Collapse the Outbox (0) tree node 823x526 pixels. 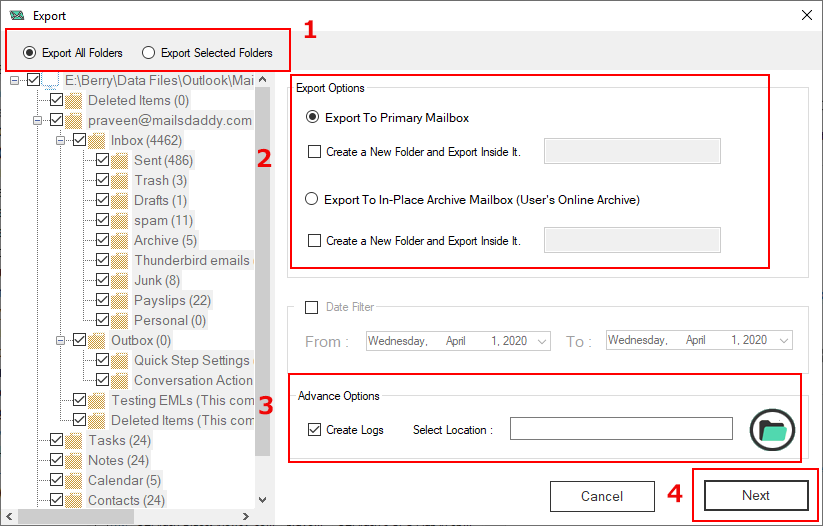coord(60,341)
